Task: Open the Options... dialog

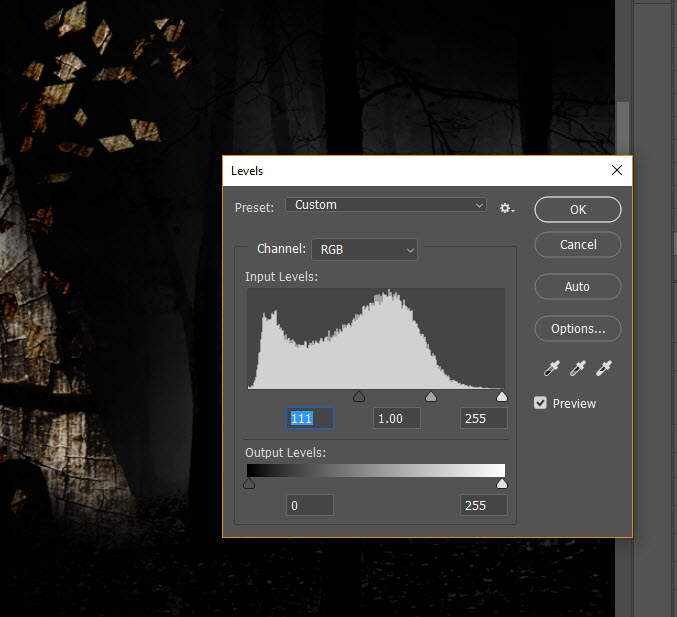Action: 577,328
